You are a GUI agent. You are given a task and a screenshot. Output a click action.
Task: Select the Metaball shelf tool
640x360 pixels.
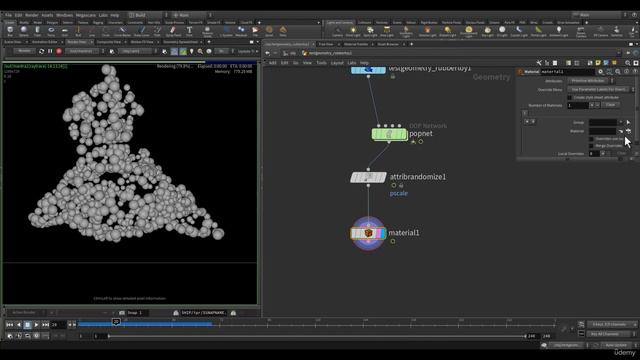pyautogui.click(x=241, y=31)
